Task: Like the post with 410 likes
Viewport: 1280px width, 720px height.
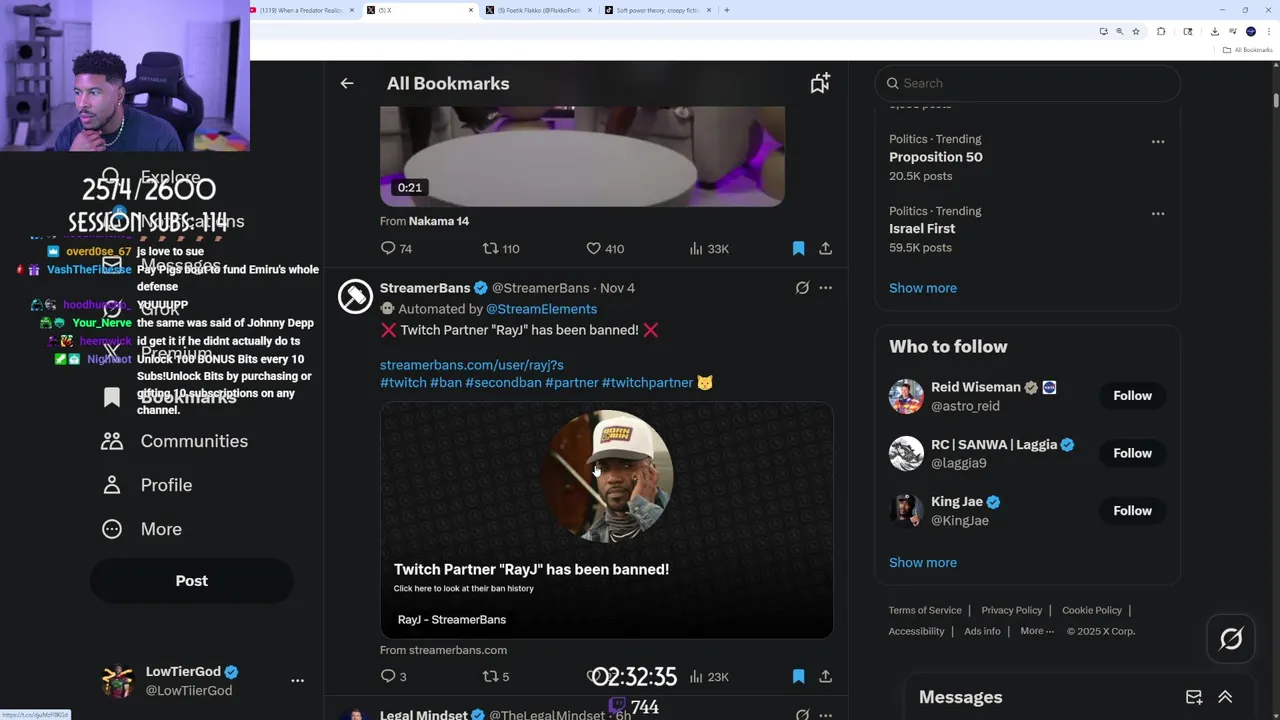Action: coord(605,248)
